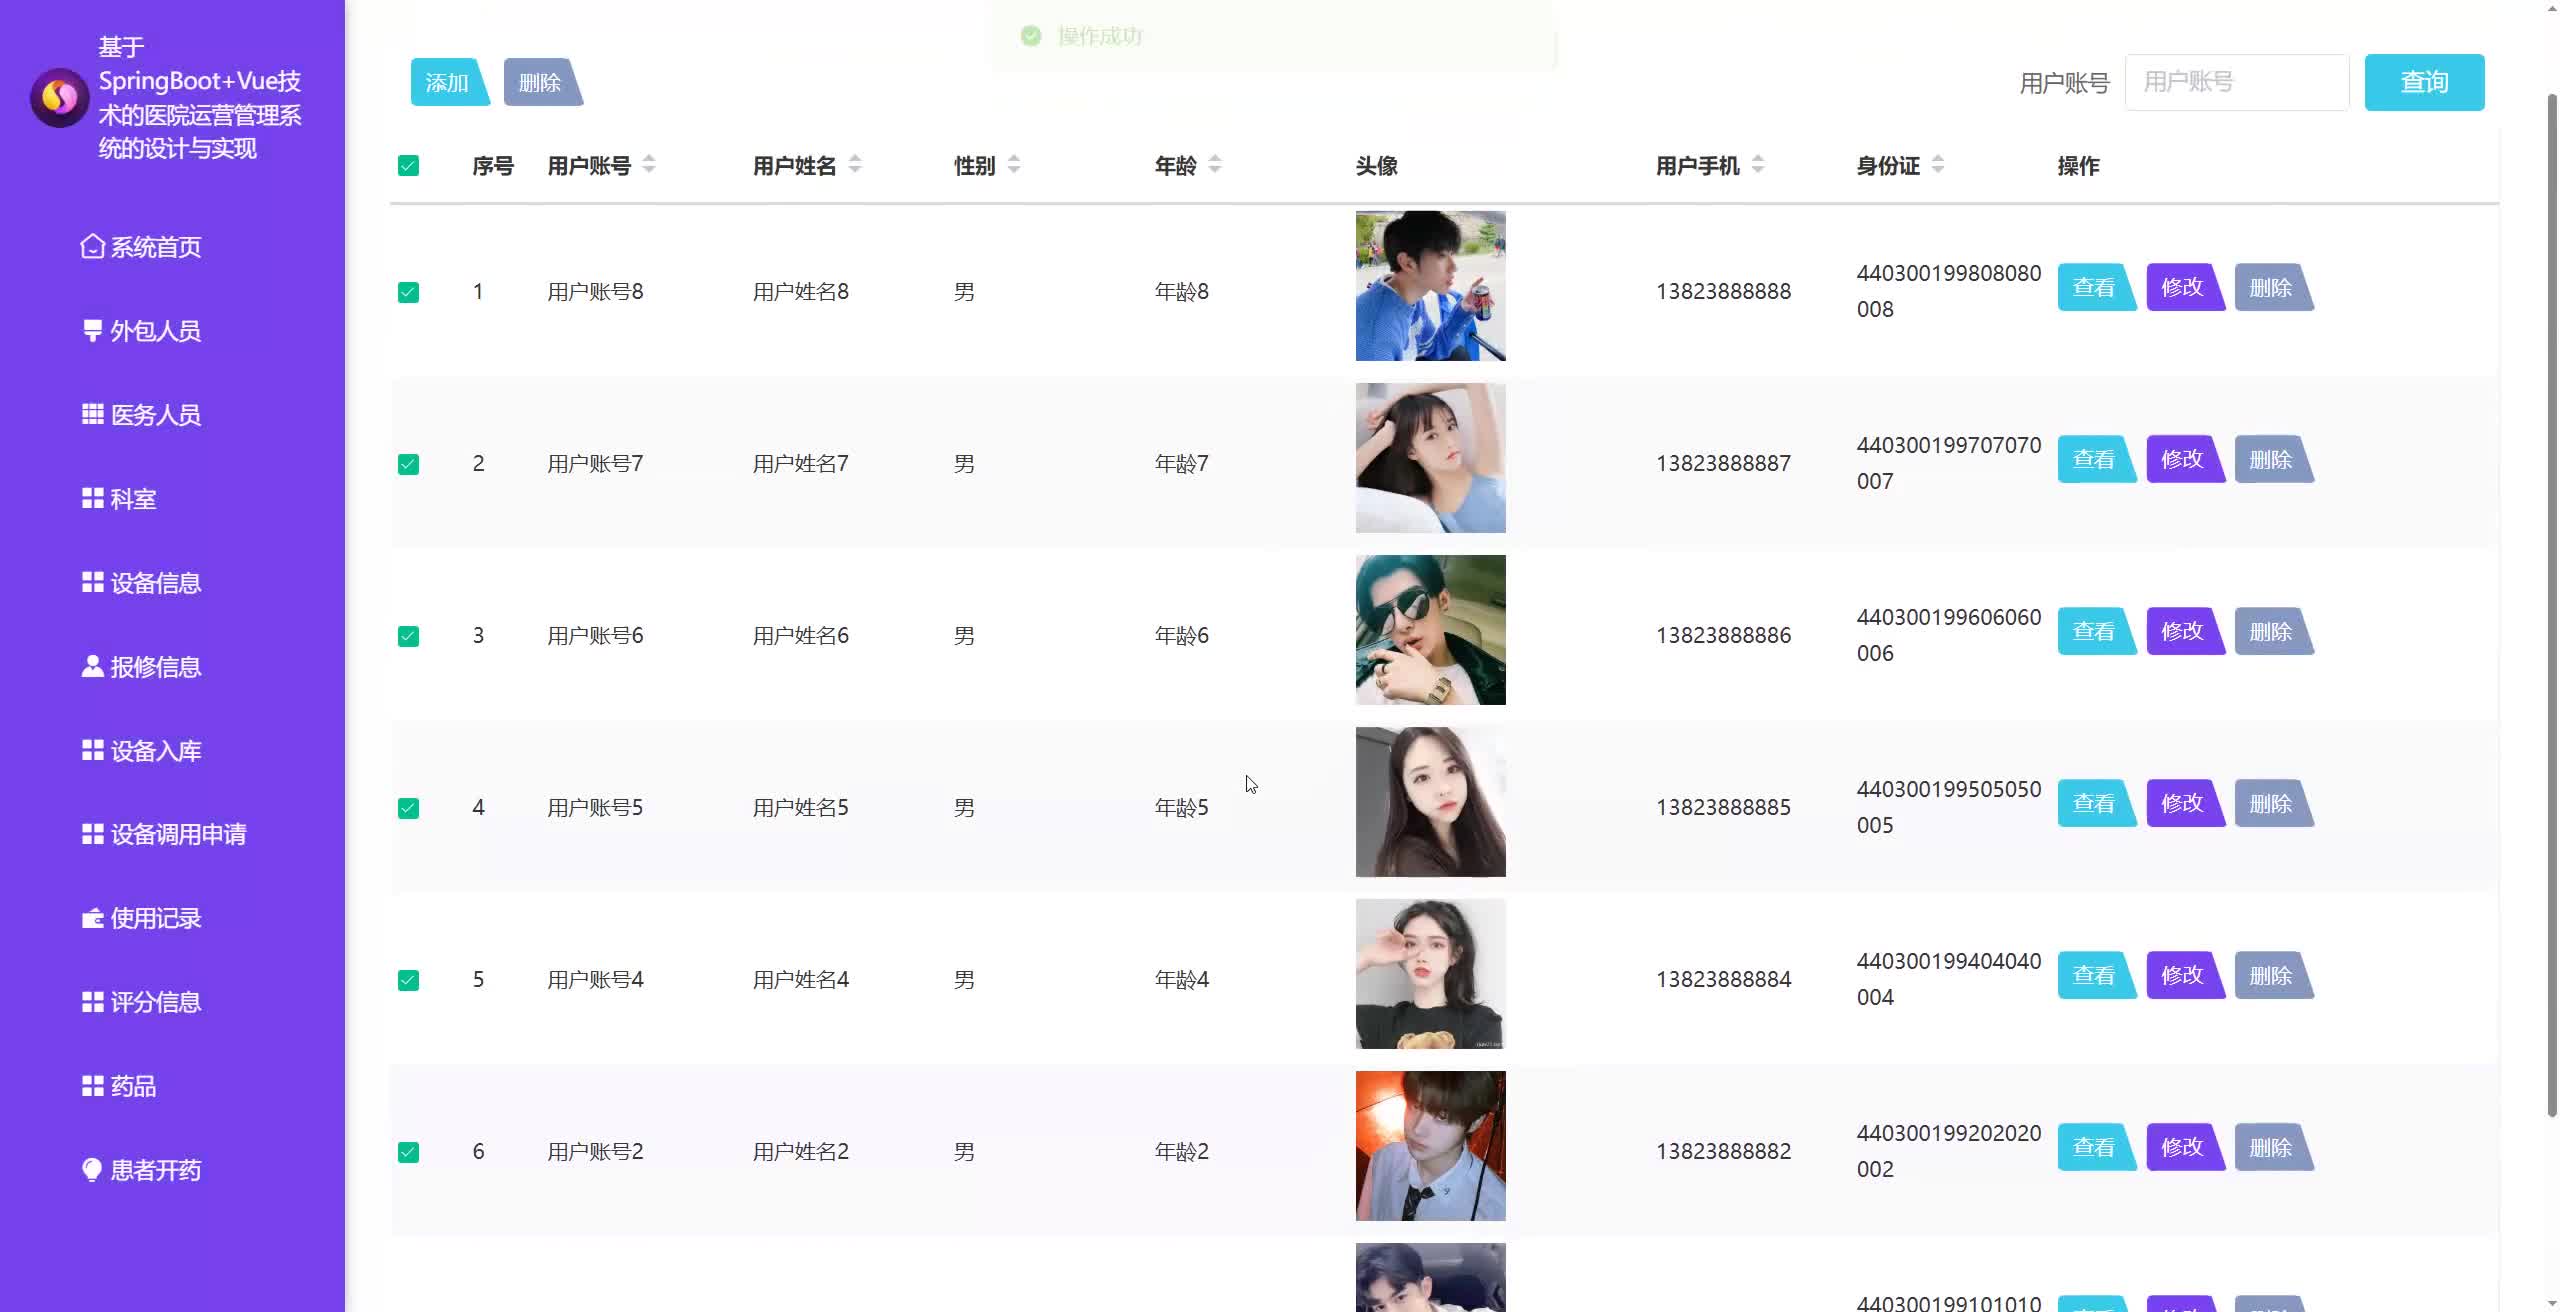Image resolution: width=2560 pixels, height=1312 pixels.
Task: Click the purple system logo
Action: coord(59,98)
